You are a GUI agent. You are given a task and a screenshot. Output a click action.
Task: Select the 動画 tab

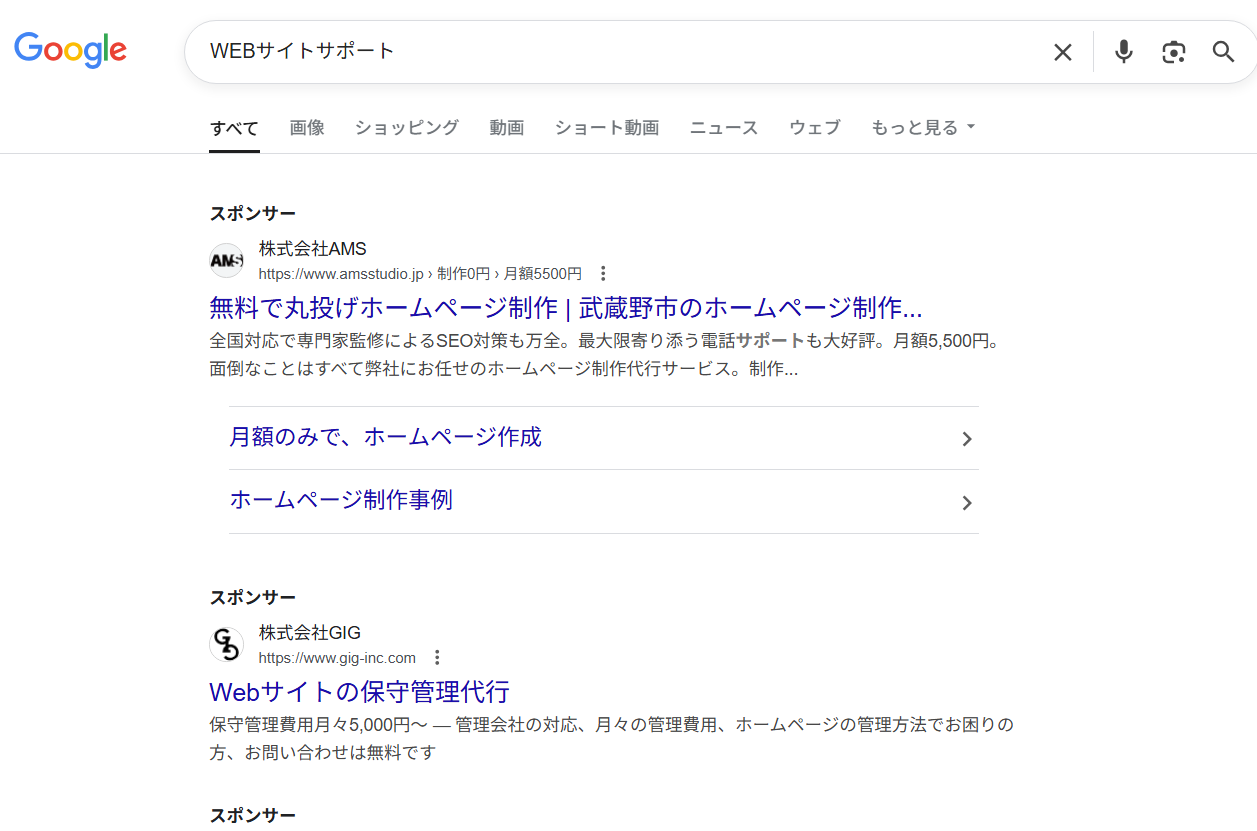point(506,128)
